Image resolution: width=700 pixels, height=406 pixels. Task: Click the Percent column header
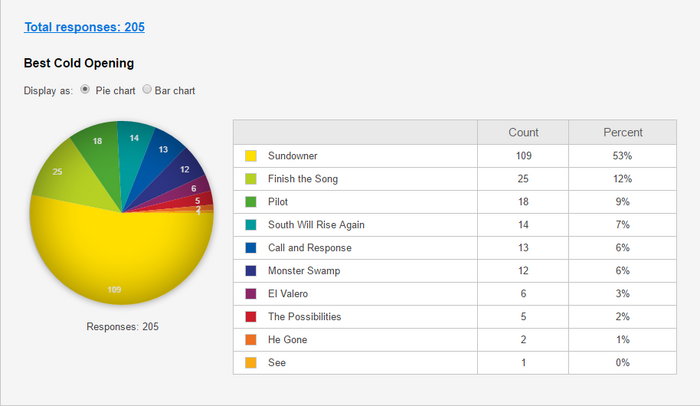click(623, 133)
